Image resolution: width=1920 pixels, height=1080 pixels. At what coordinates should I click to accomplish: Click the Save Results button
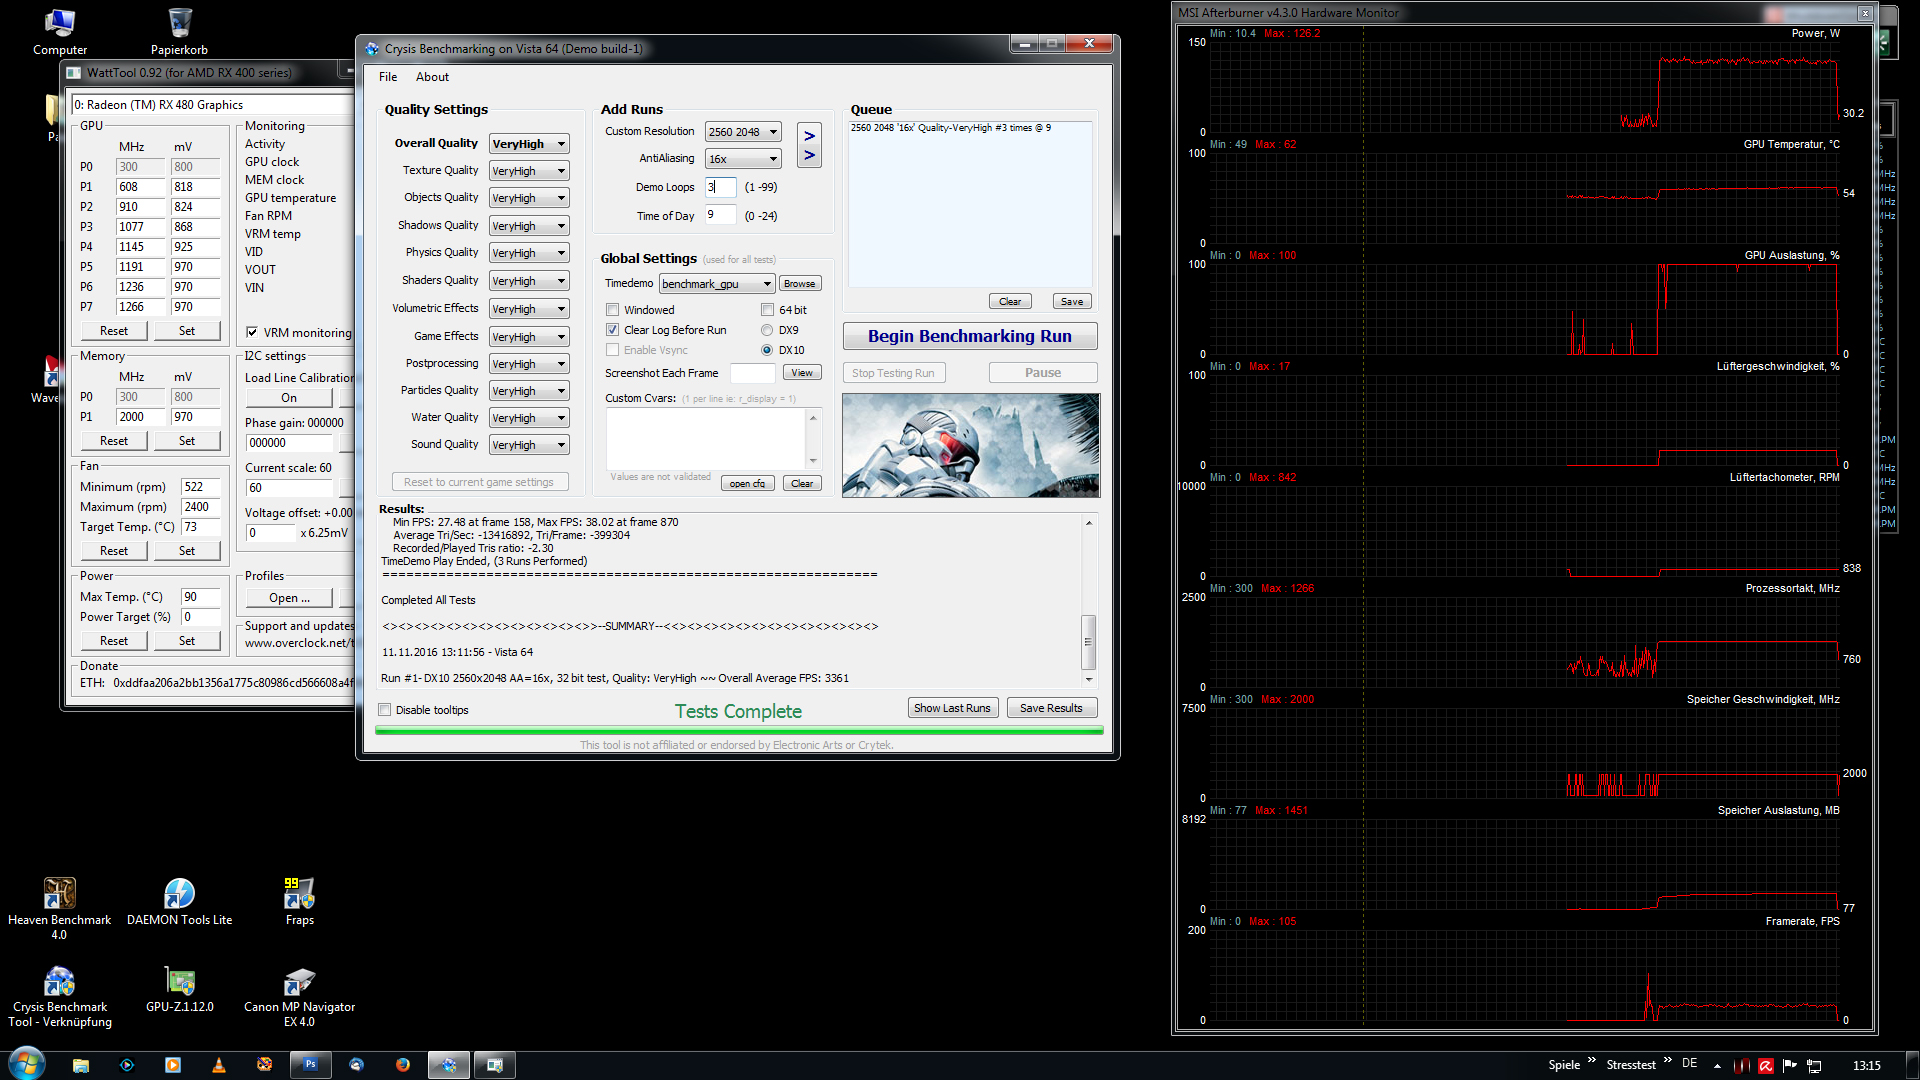[1050, 708]
